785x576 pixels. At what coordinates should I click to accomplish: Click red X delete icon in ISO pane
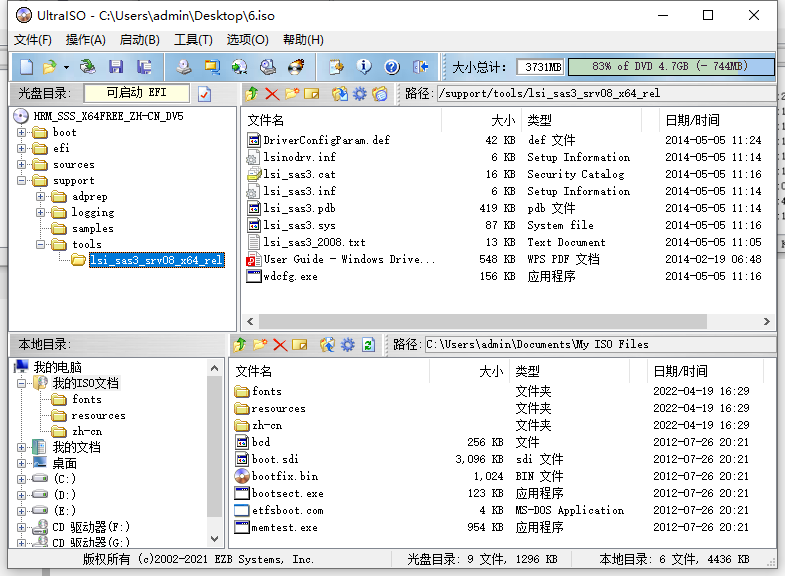(x=272, y=93)
